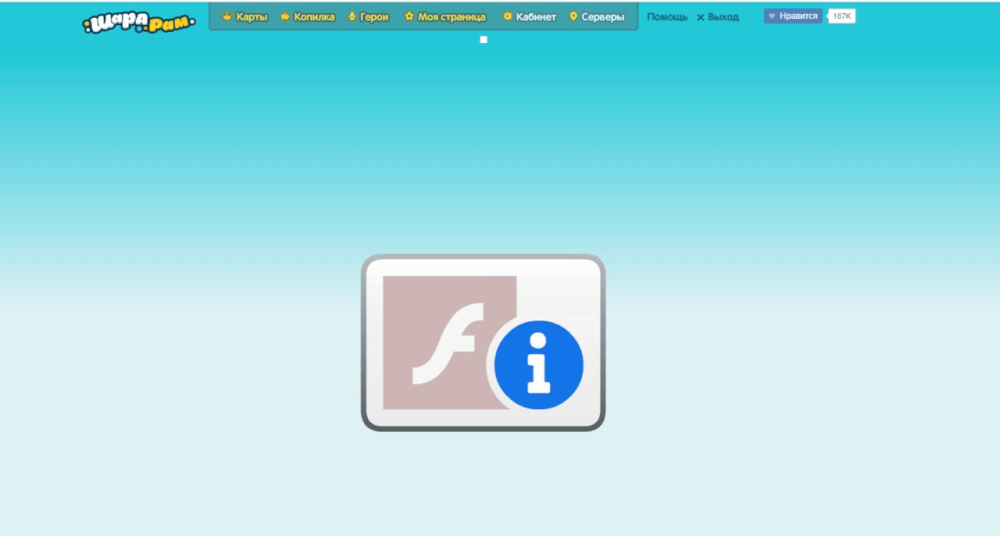Go to the Герои section
This screenshot has width=1000, height=536.
[x=374, y=17]
